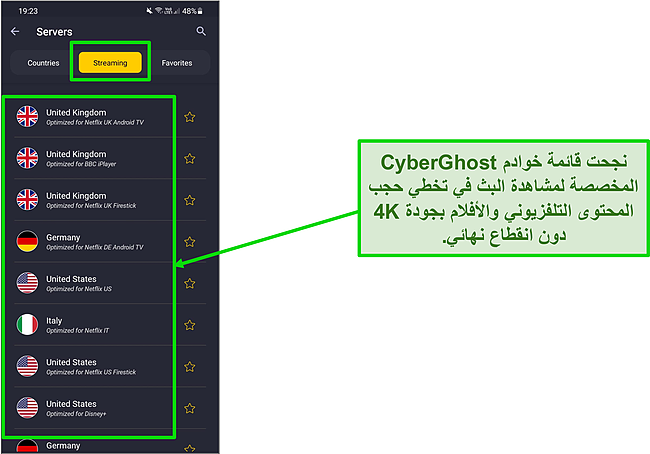Favorite the Netflix UK Android TV server

click(189, 117)
